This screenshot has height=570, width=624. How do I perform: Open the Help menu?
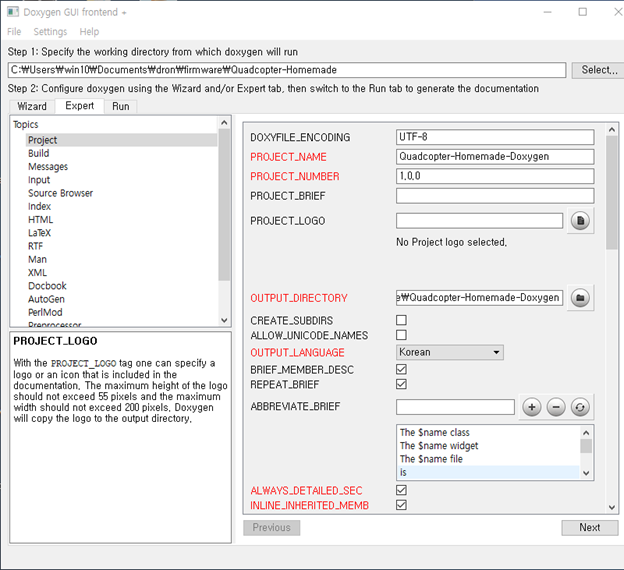[x=89, y=31]
